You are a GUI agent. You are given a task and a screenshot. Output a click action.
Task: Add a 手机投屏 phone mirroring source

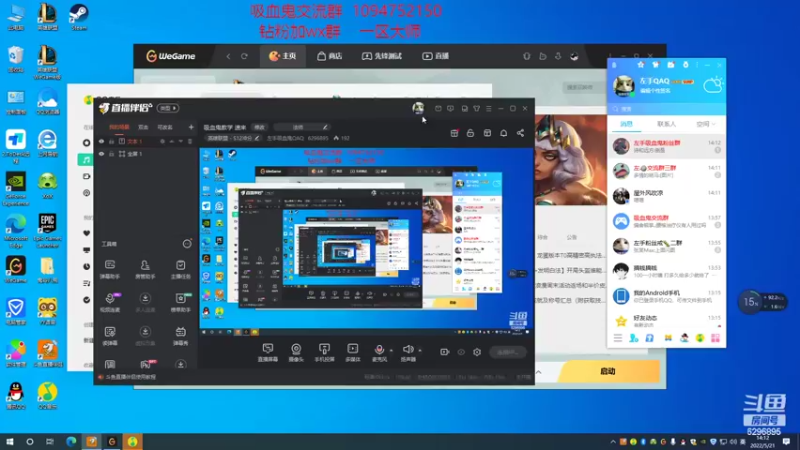tap(324, 352)
